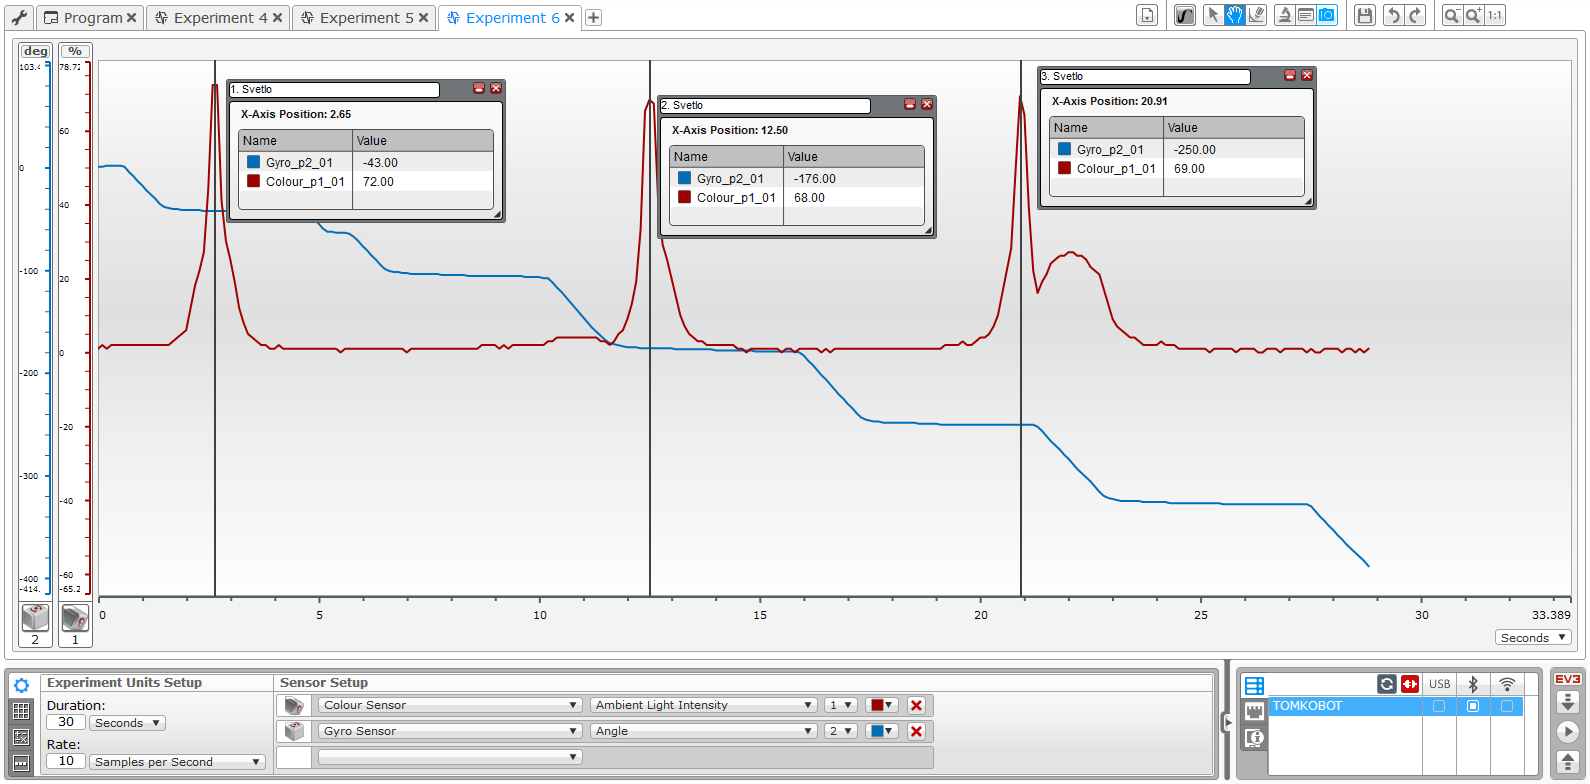Toggle Bluetooth connection for TOMKOBOT

pos(1473,706)
